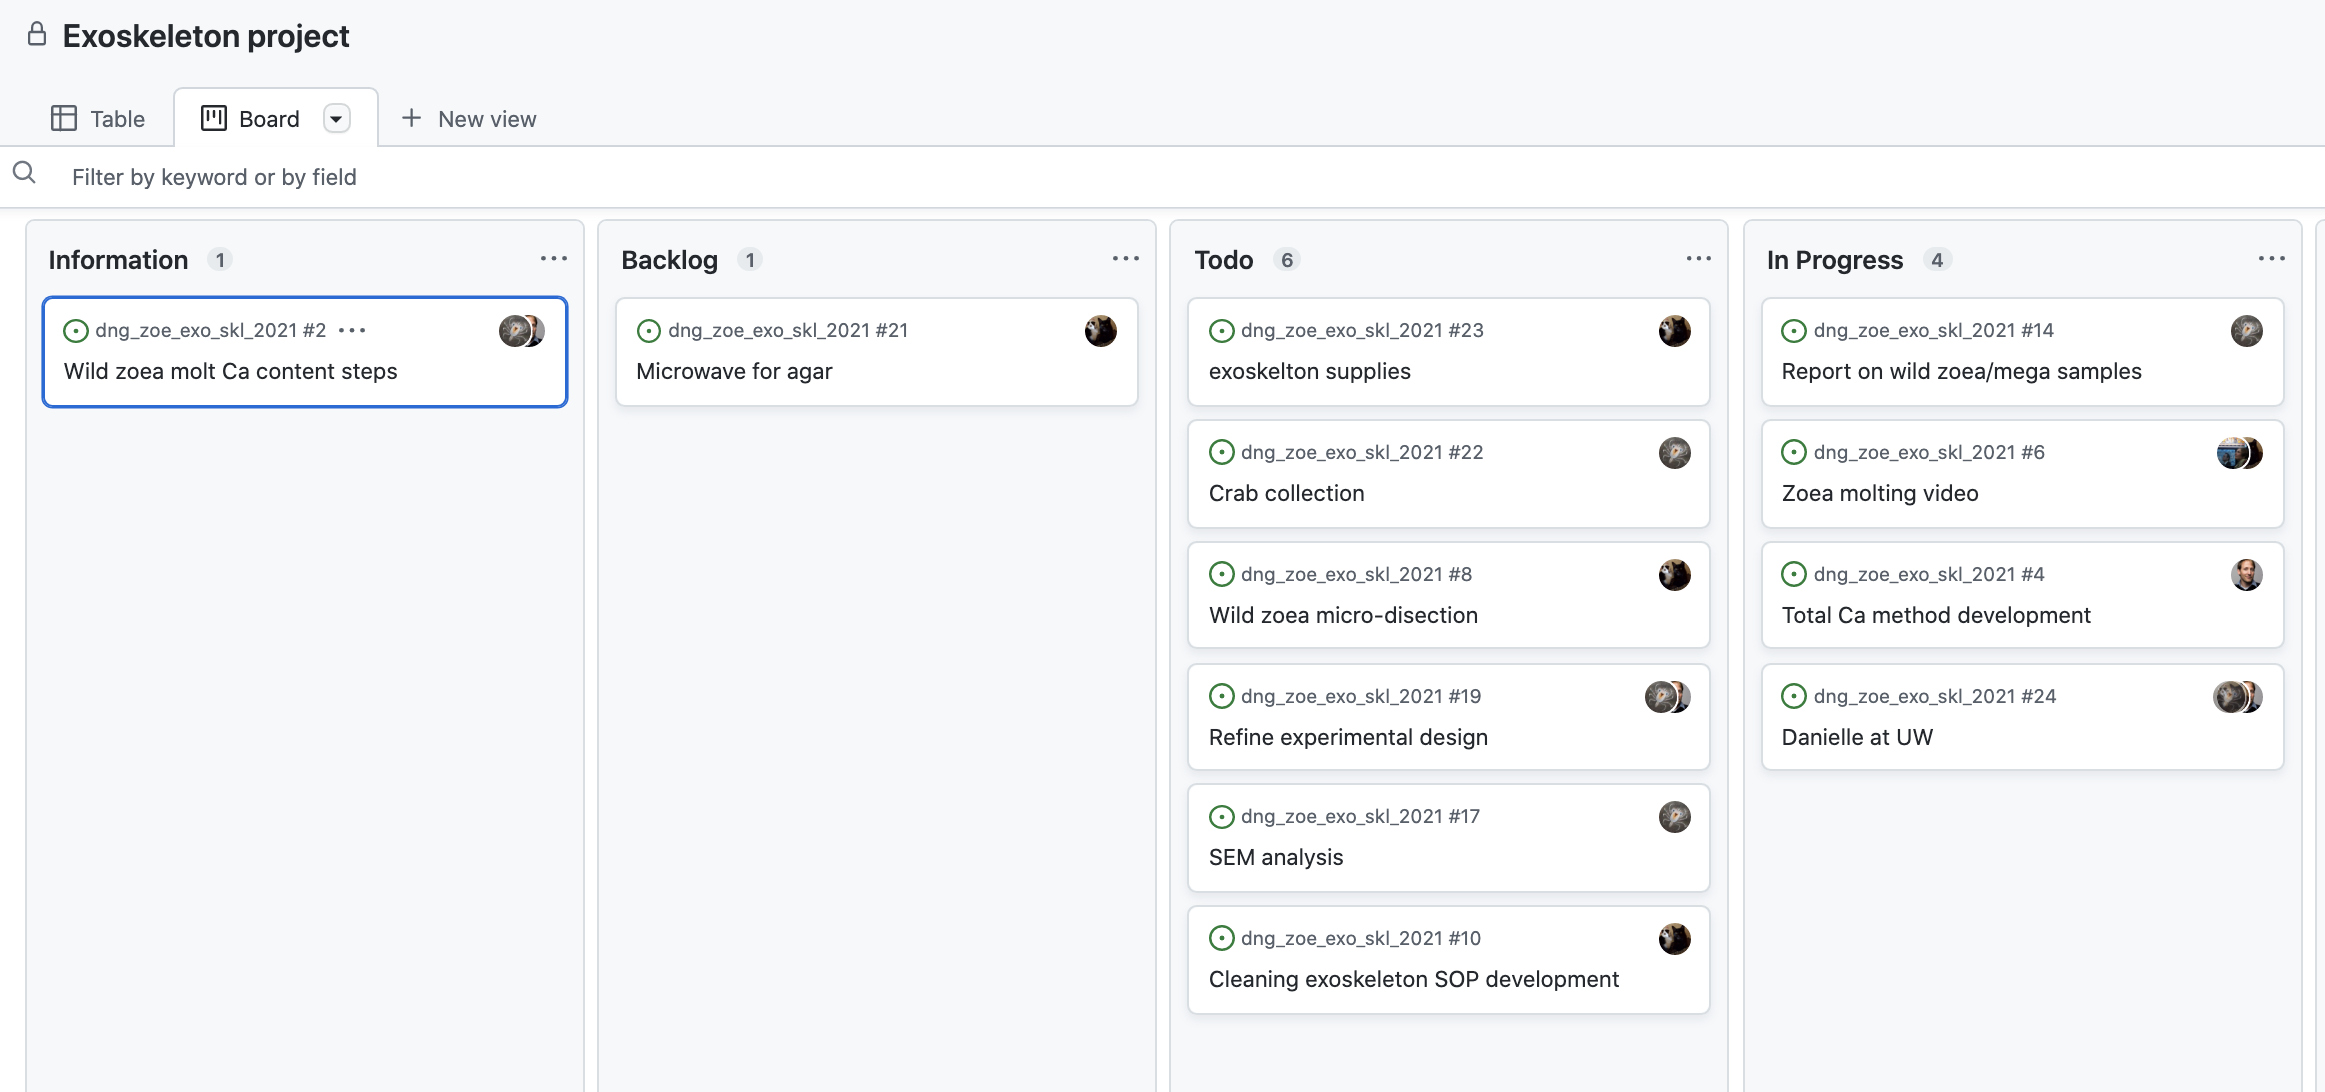The width and height of the screenshot is (2325, 1092).
Task: Open card menu on issue #2 card
Action: click(352, 330)
